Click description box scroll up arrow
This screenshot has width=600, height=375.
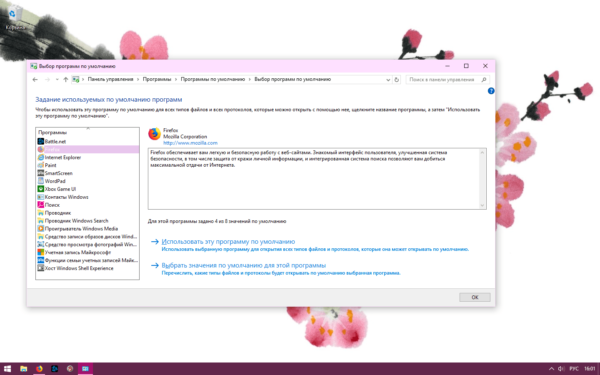[482, 153]
